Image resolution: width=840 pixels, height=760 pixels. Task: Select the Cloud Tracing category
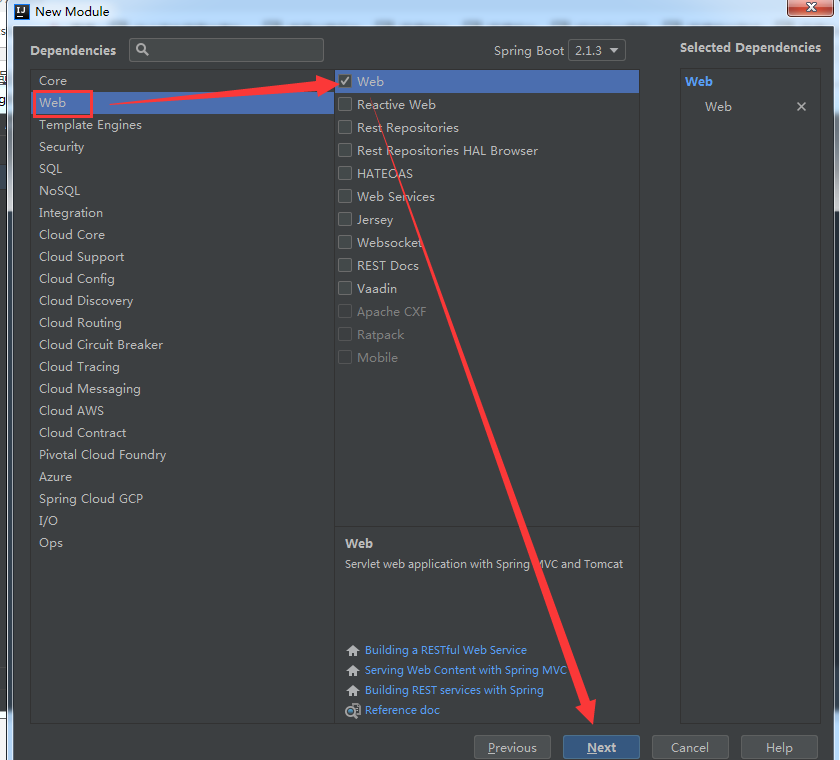click(182, 366)
